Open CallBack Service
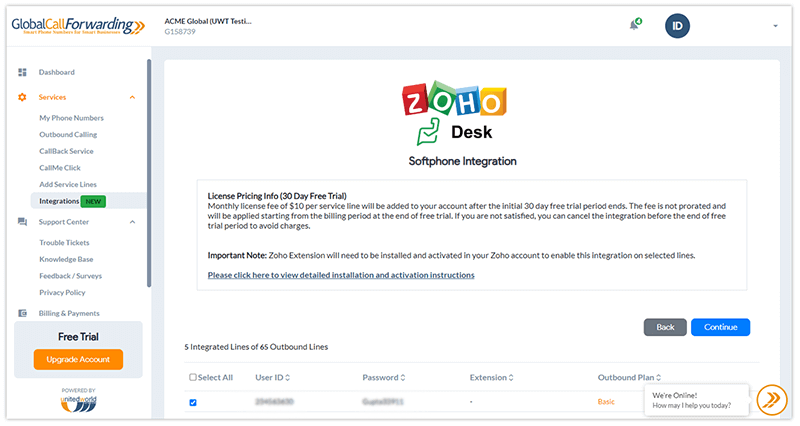 point(66,152)
